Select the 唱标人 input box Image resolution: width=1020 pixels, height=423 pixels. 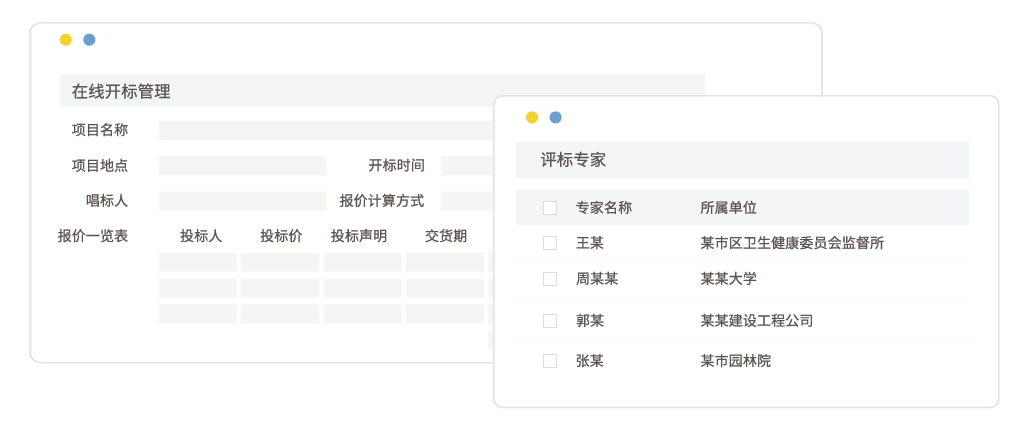point(242,201)
